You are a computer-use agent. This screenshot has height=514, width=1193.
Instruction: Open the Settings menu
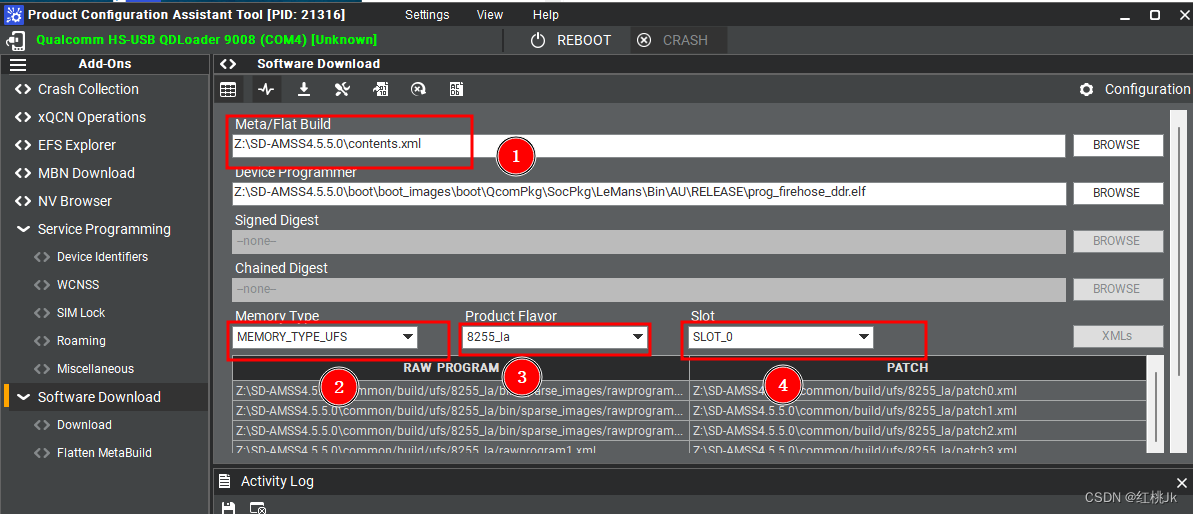point(427,14)
